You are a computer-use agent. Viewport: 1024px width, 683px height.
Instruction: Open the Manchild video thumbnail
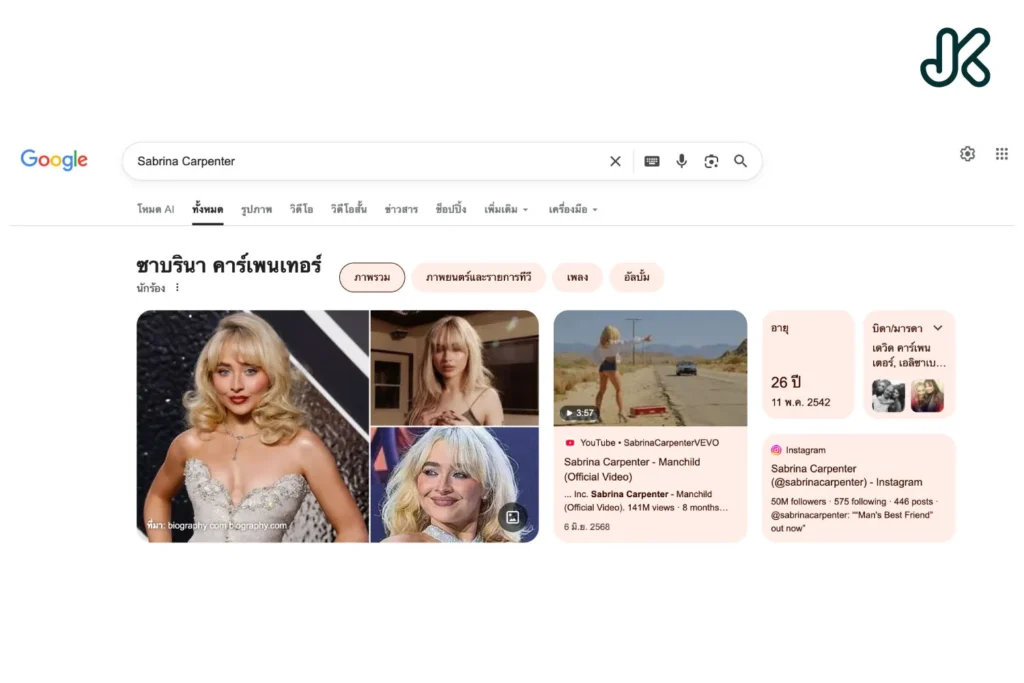[650, 368]
